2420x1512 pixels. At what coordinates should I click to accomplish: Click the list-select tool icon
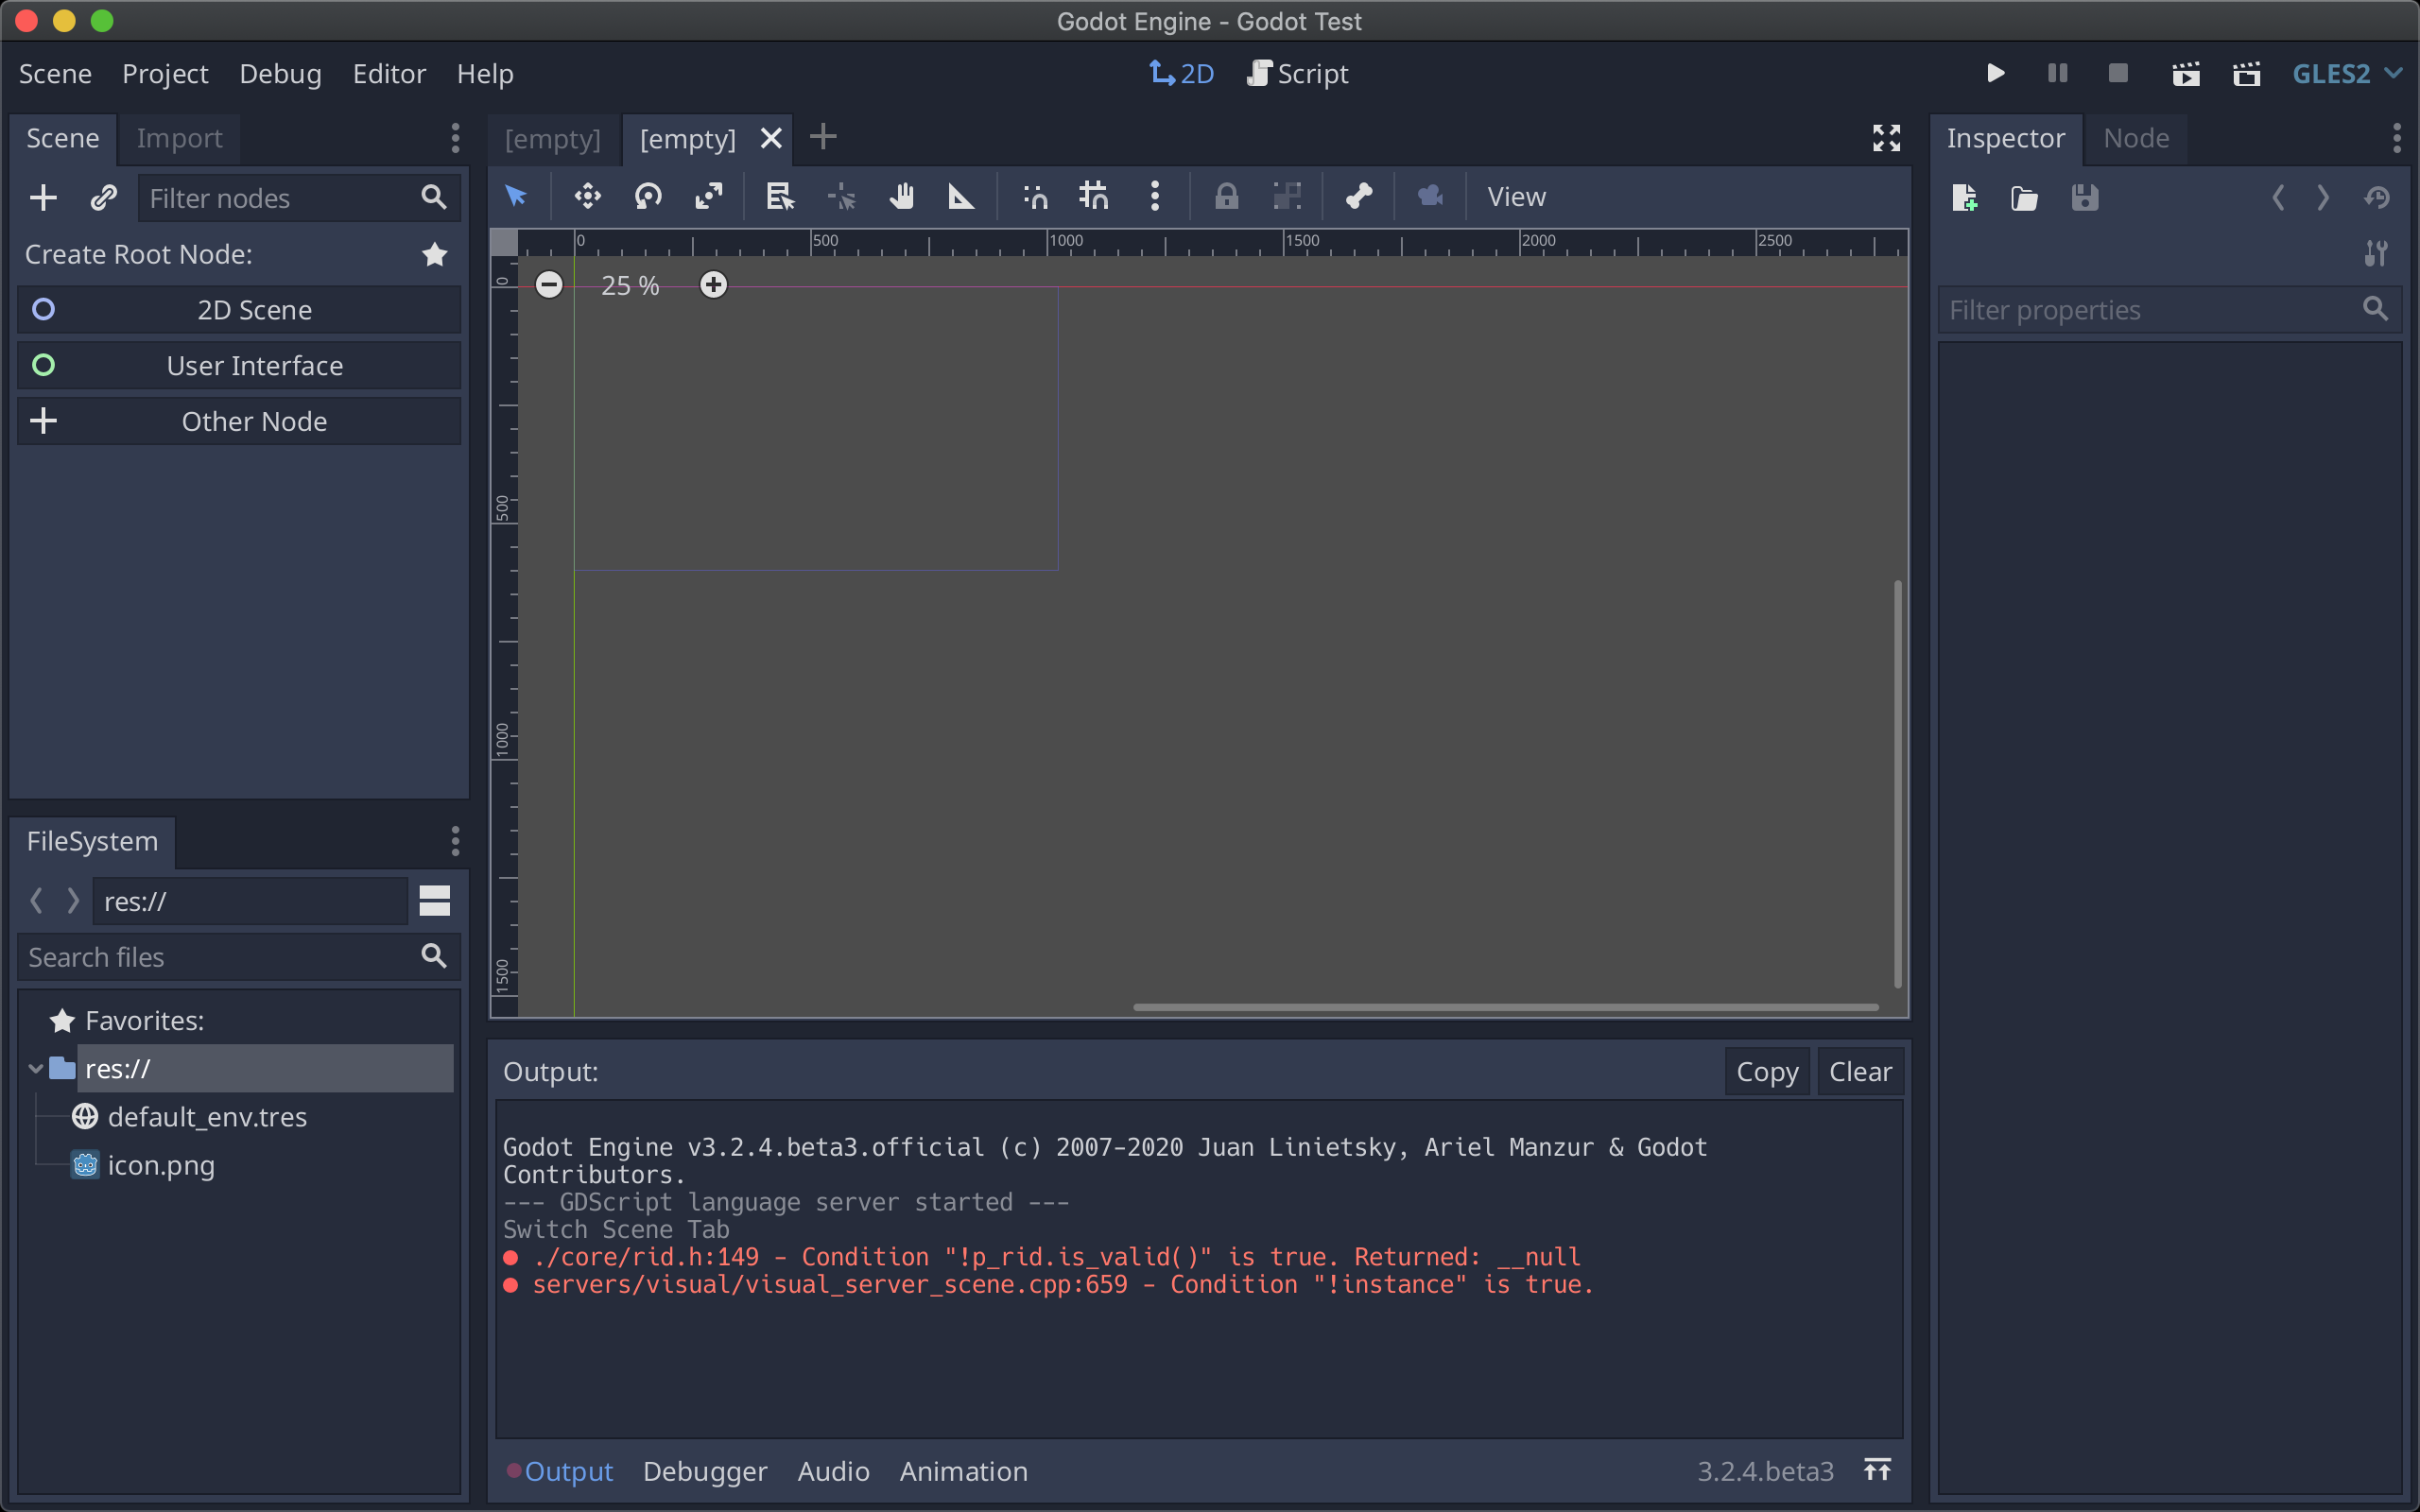tap(780, 196)
